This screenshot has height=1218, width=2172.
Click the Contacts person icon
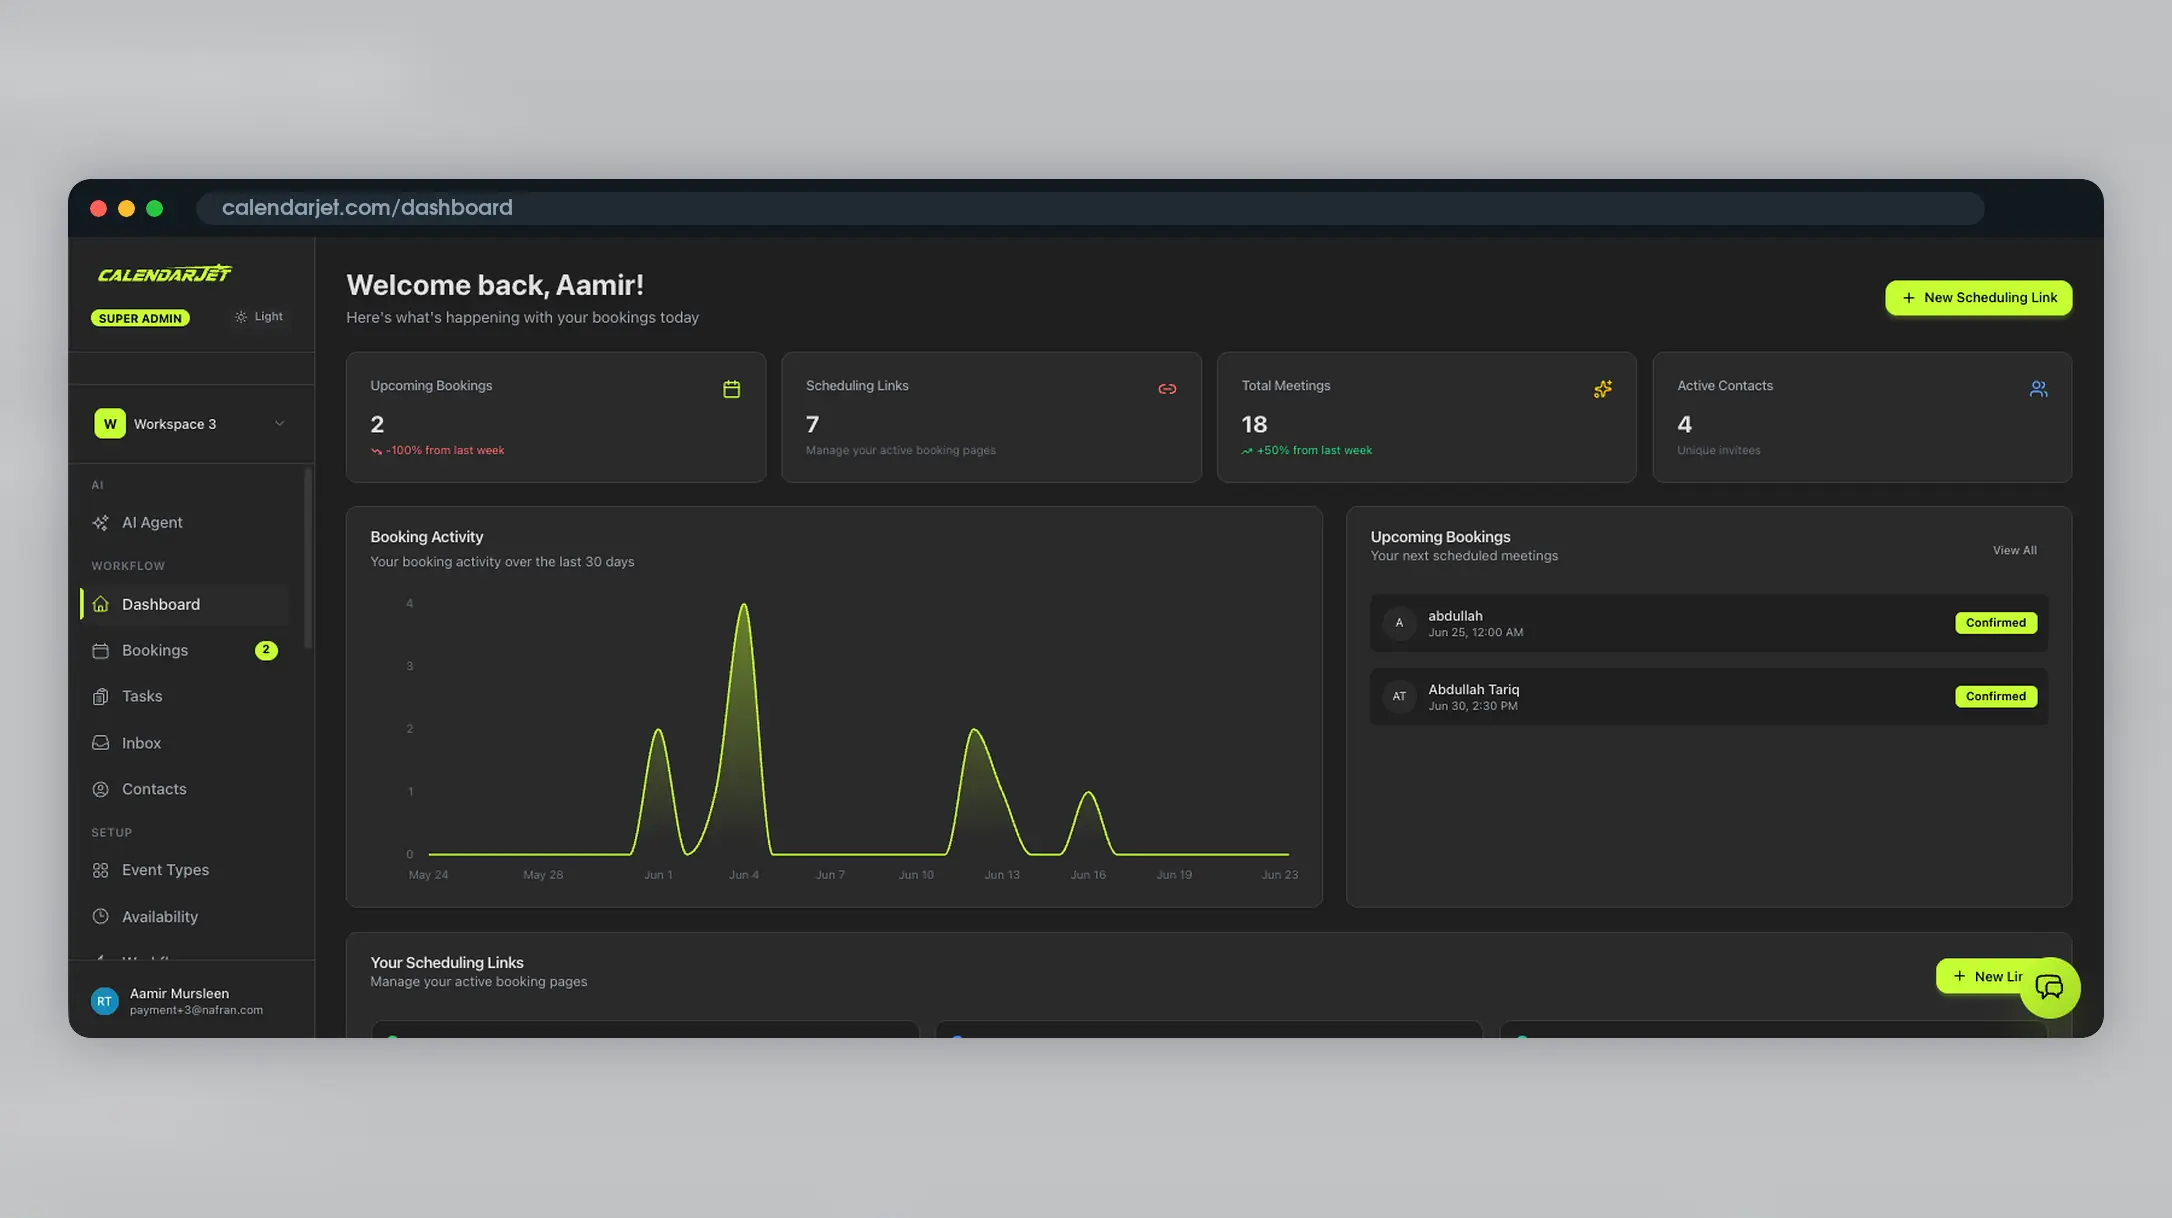coord(100,789)
